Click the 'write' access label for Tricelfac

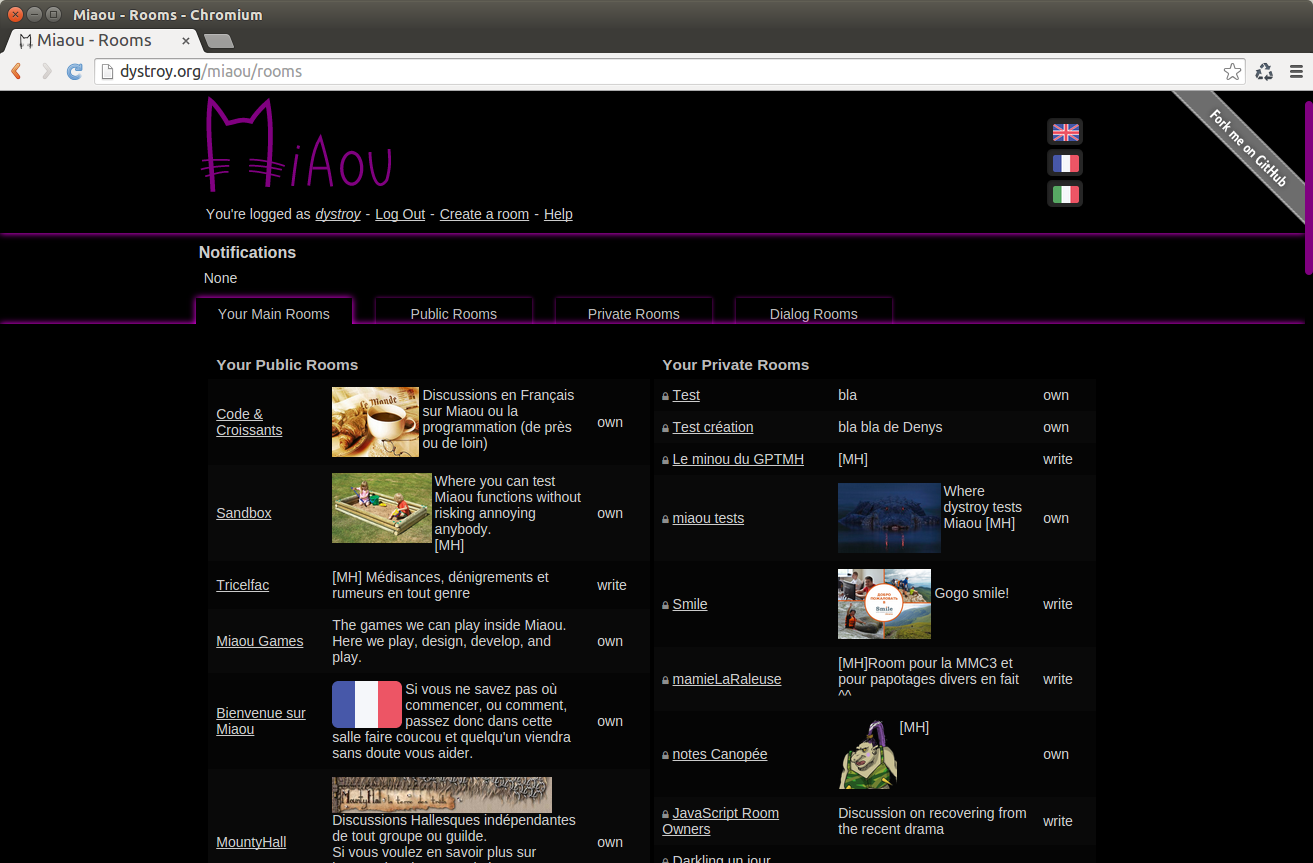click(612, 585)
